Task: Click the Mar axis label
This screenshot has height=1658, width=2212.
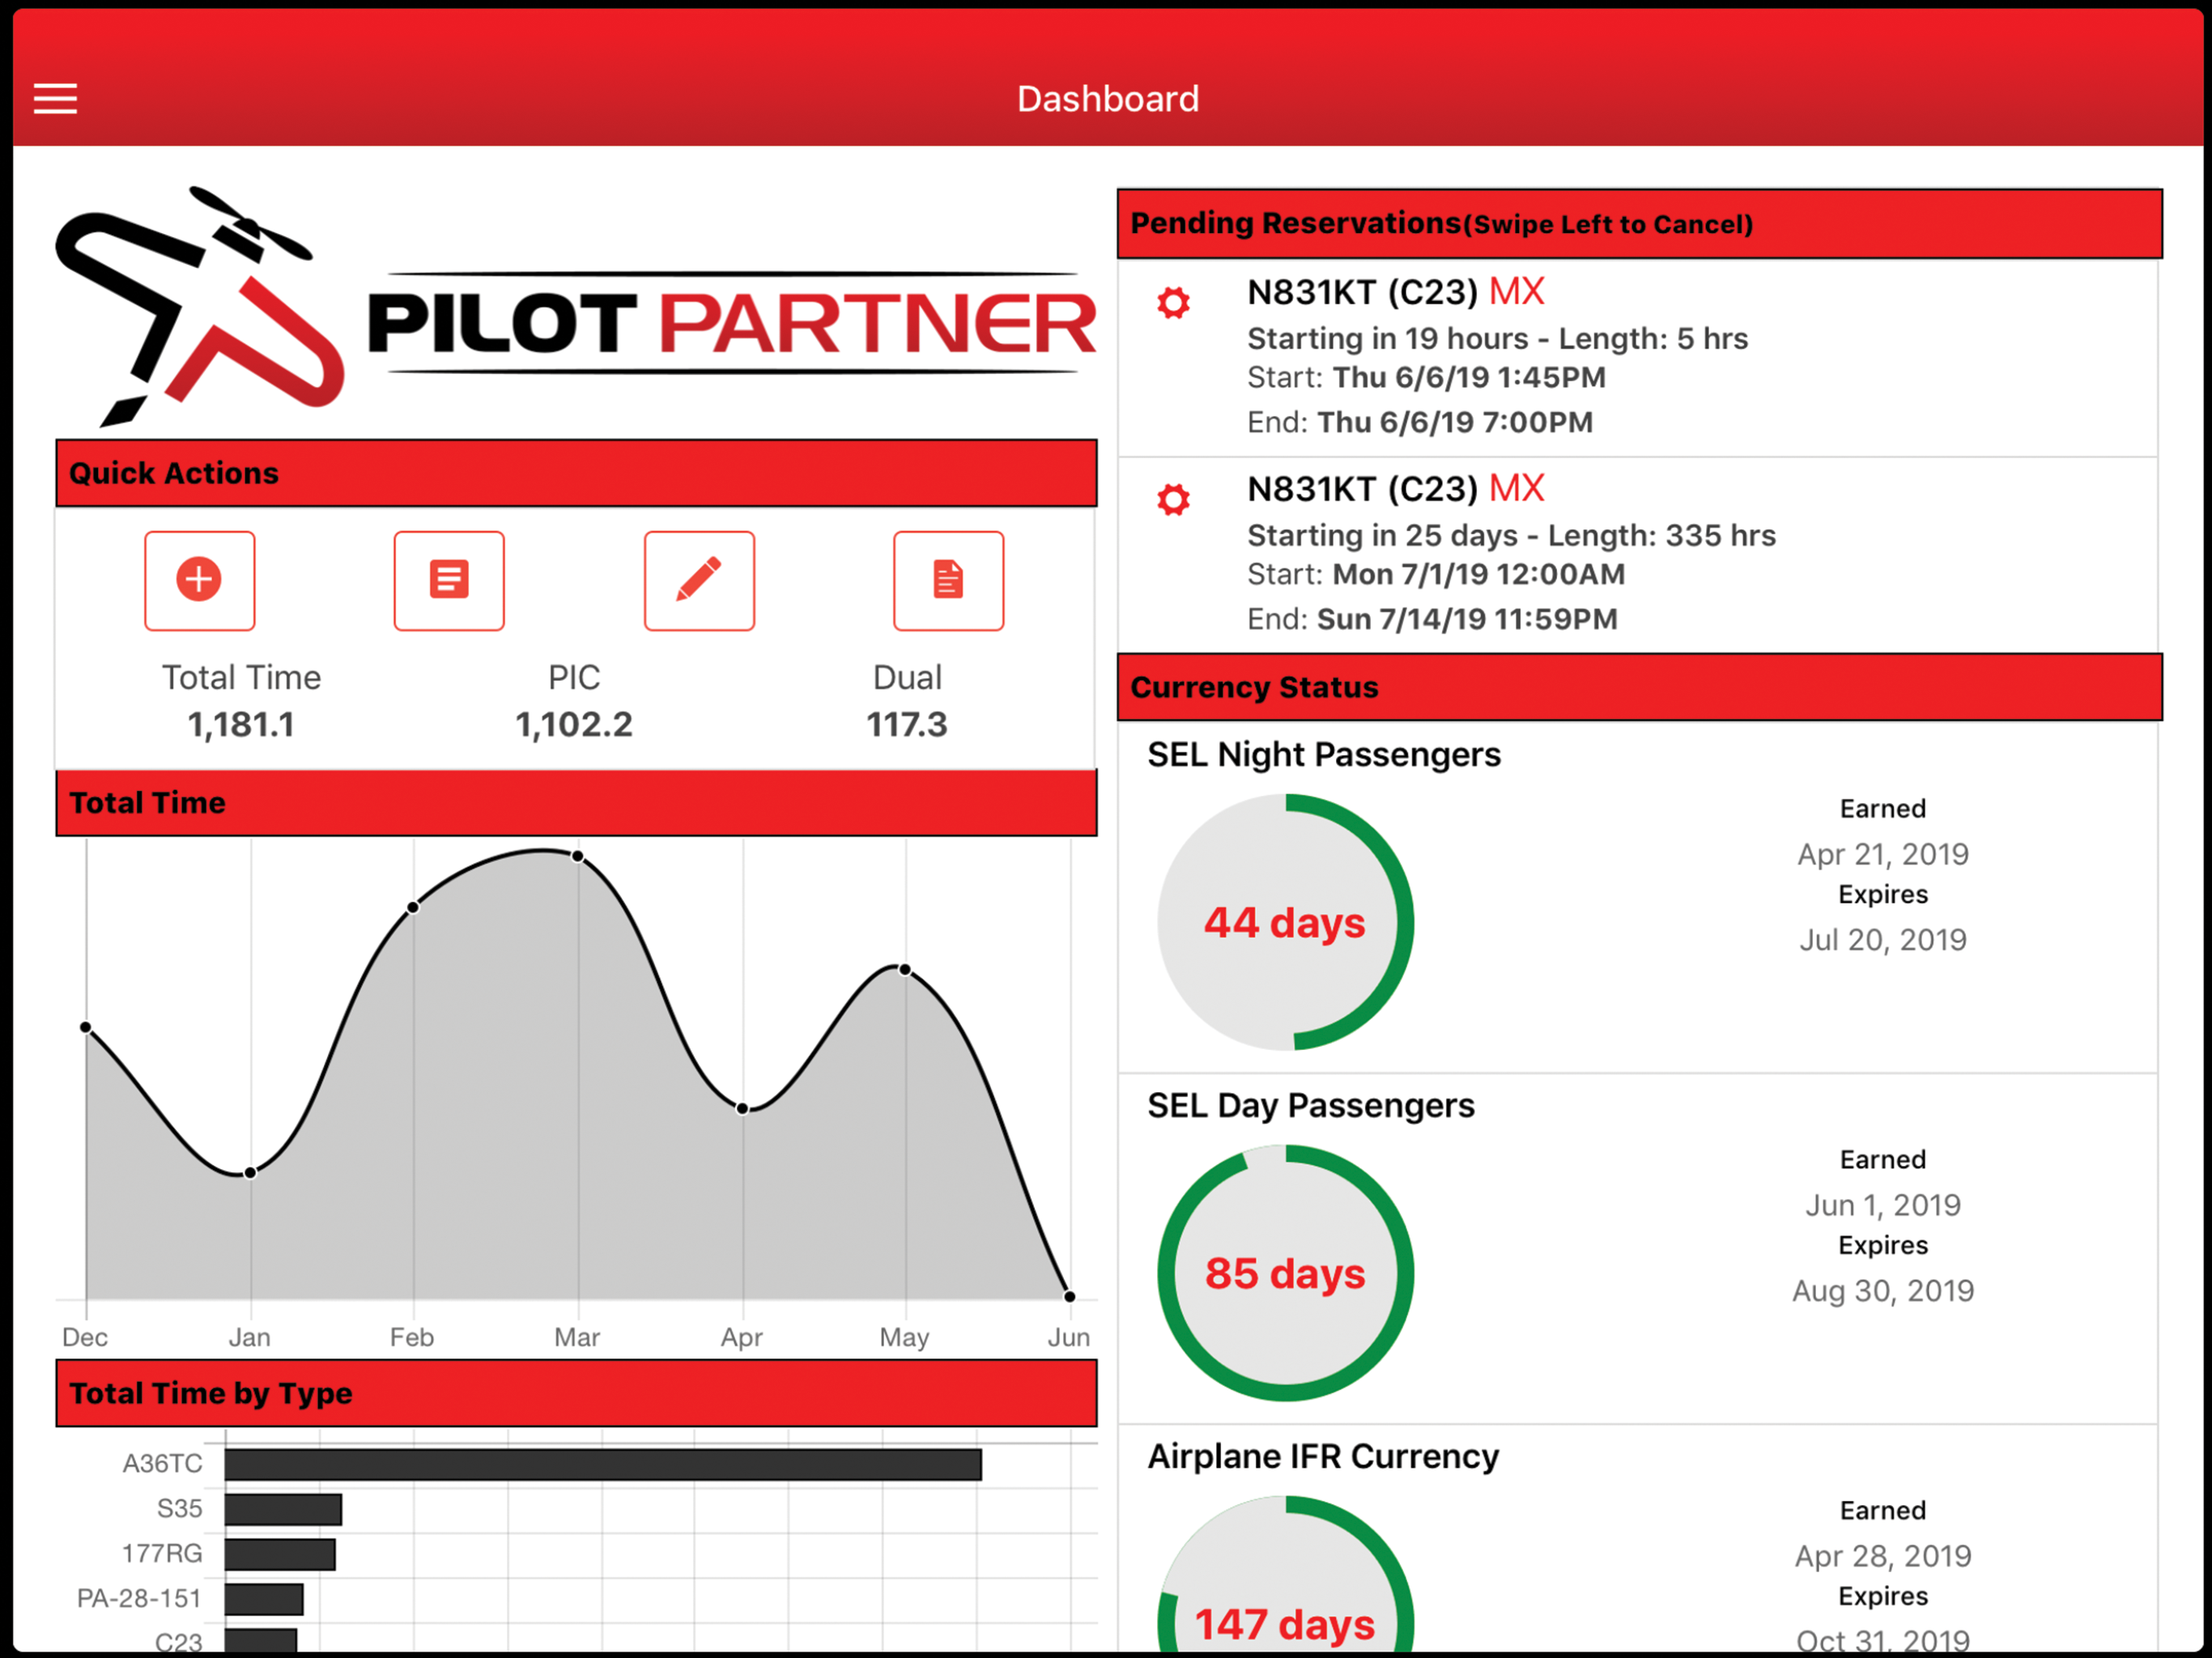Action: pyautogui.click(x=577, y=1337)
